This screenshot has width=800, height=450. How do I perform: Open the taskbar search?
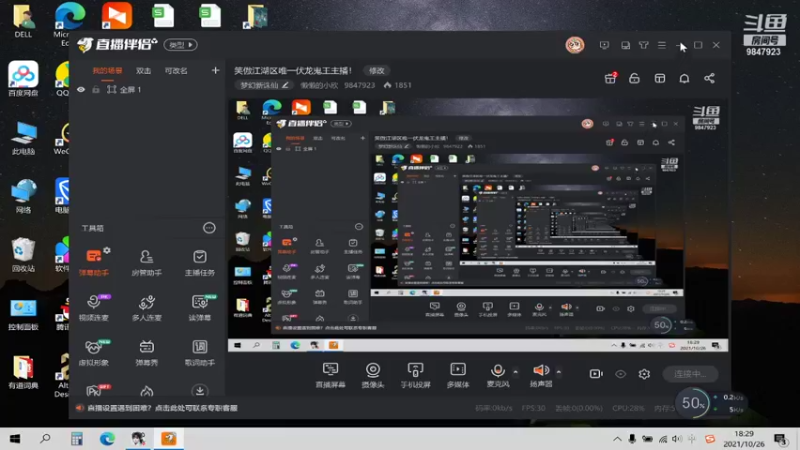pyautogui.click(x=45, y=439)
